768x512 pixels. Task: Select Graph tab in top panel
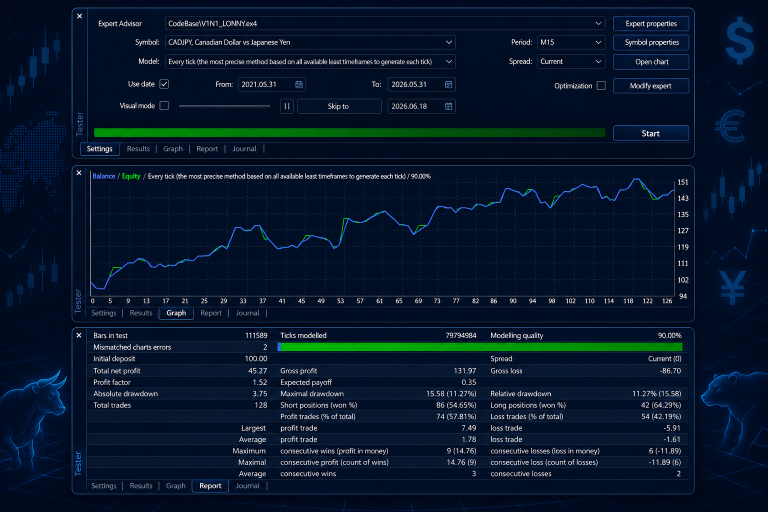tap(173, 149)
